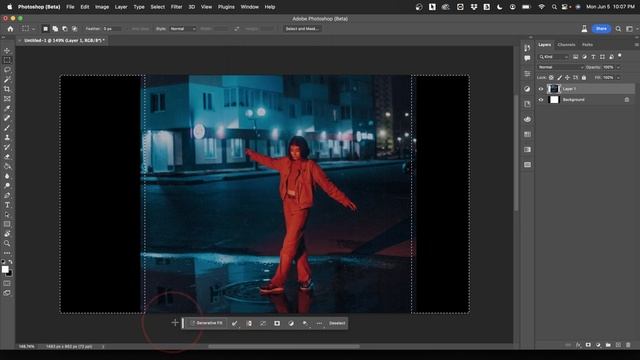Click the Generative Fill button
This screenshot has width=640, height=360.
(x=207, y=323)
